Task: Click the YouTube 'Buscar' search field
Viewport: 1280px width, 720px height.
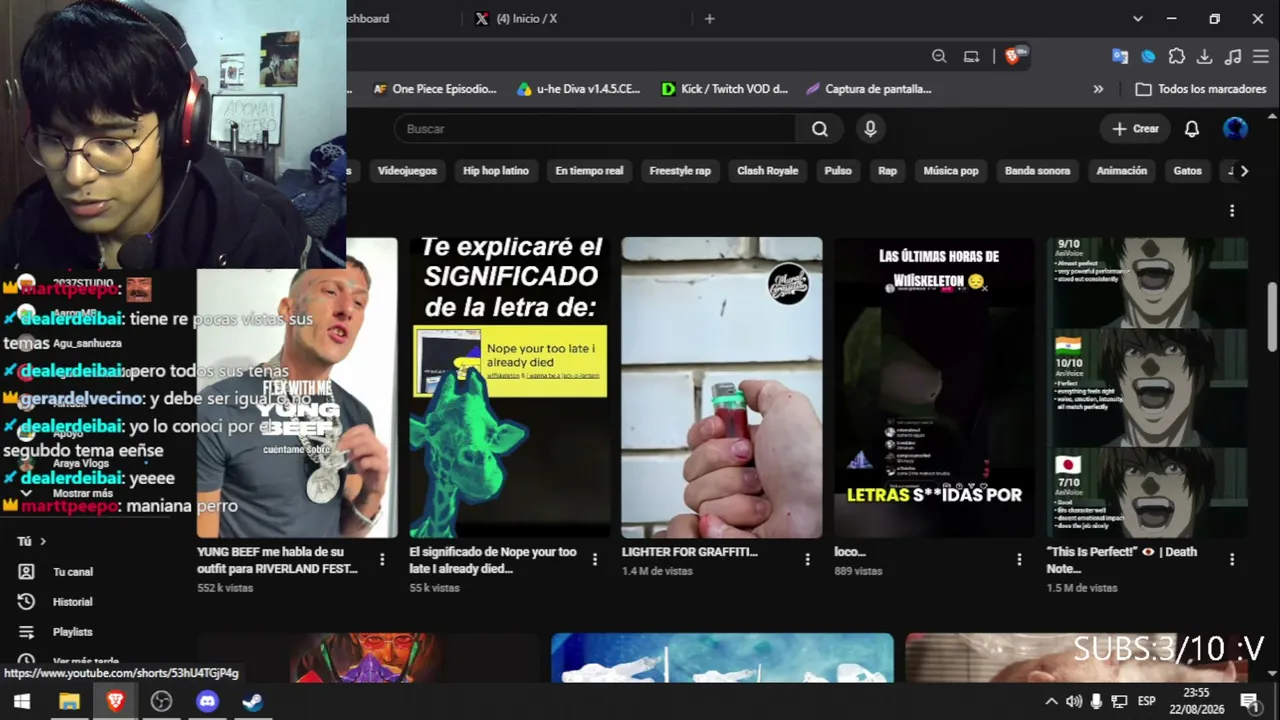Action: [x=595, y=129]
